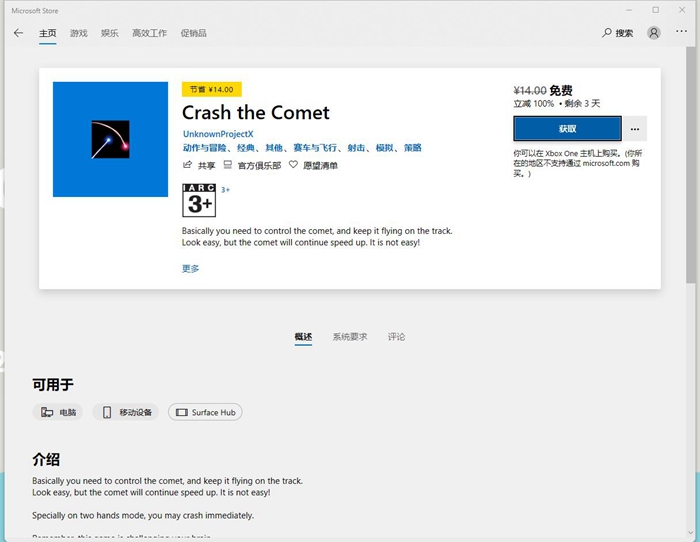Viewport: 700px width, 542px height.
Task: Switch to the 游戏 tab
Action: [79, 33]
